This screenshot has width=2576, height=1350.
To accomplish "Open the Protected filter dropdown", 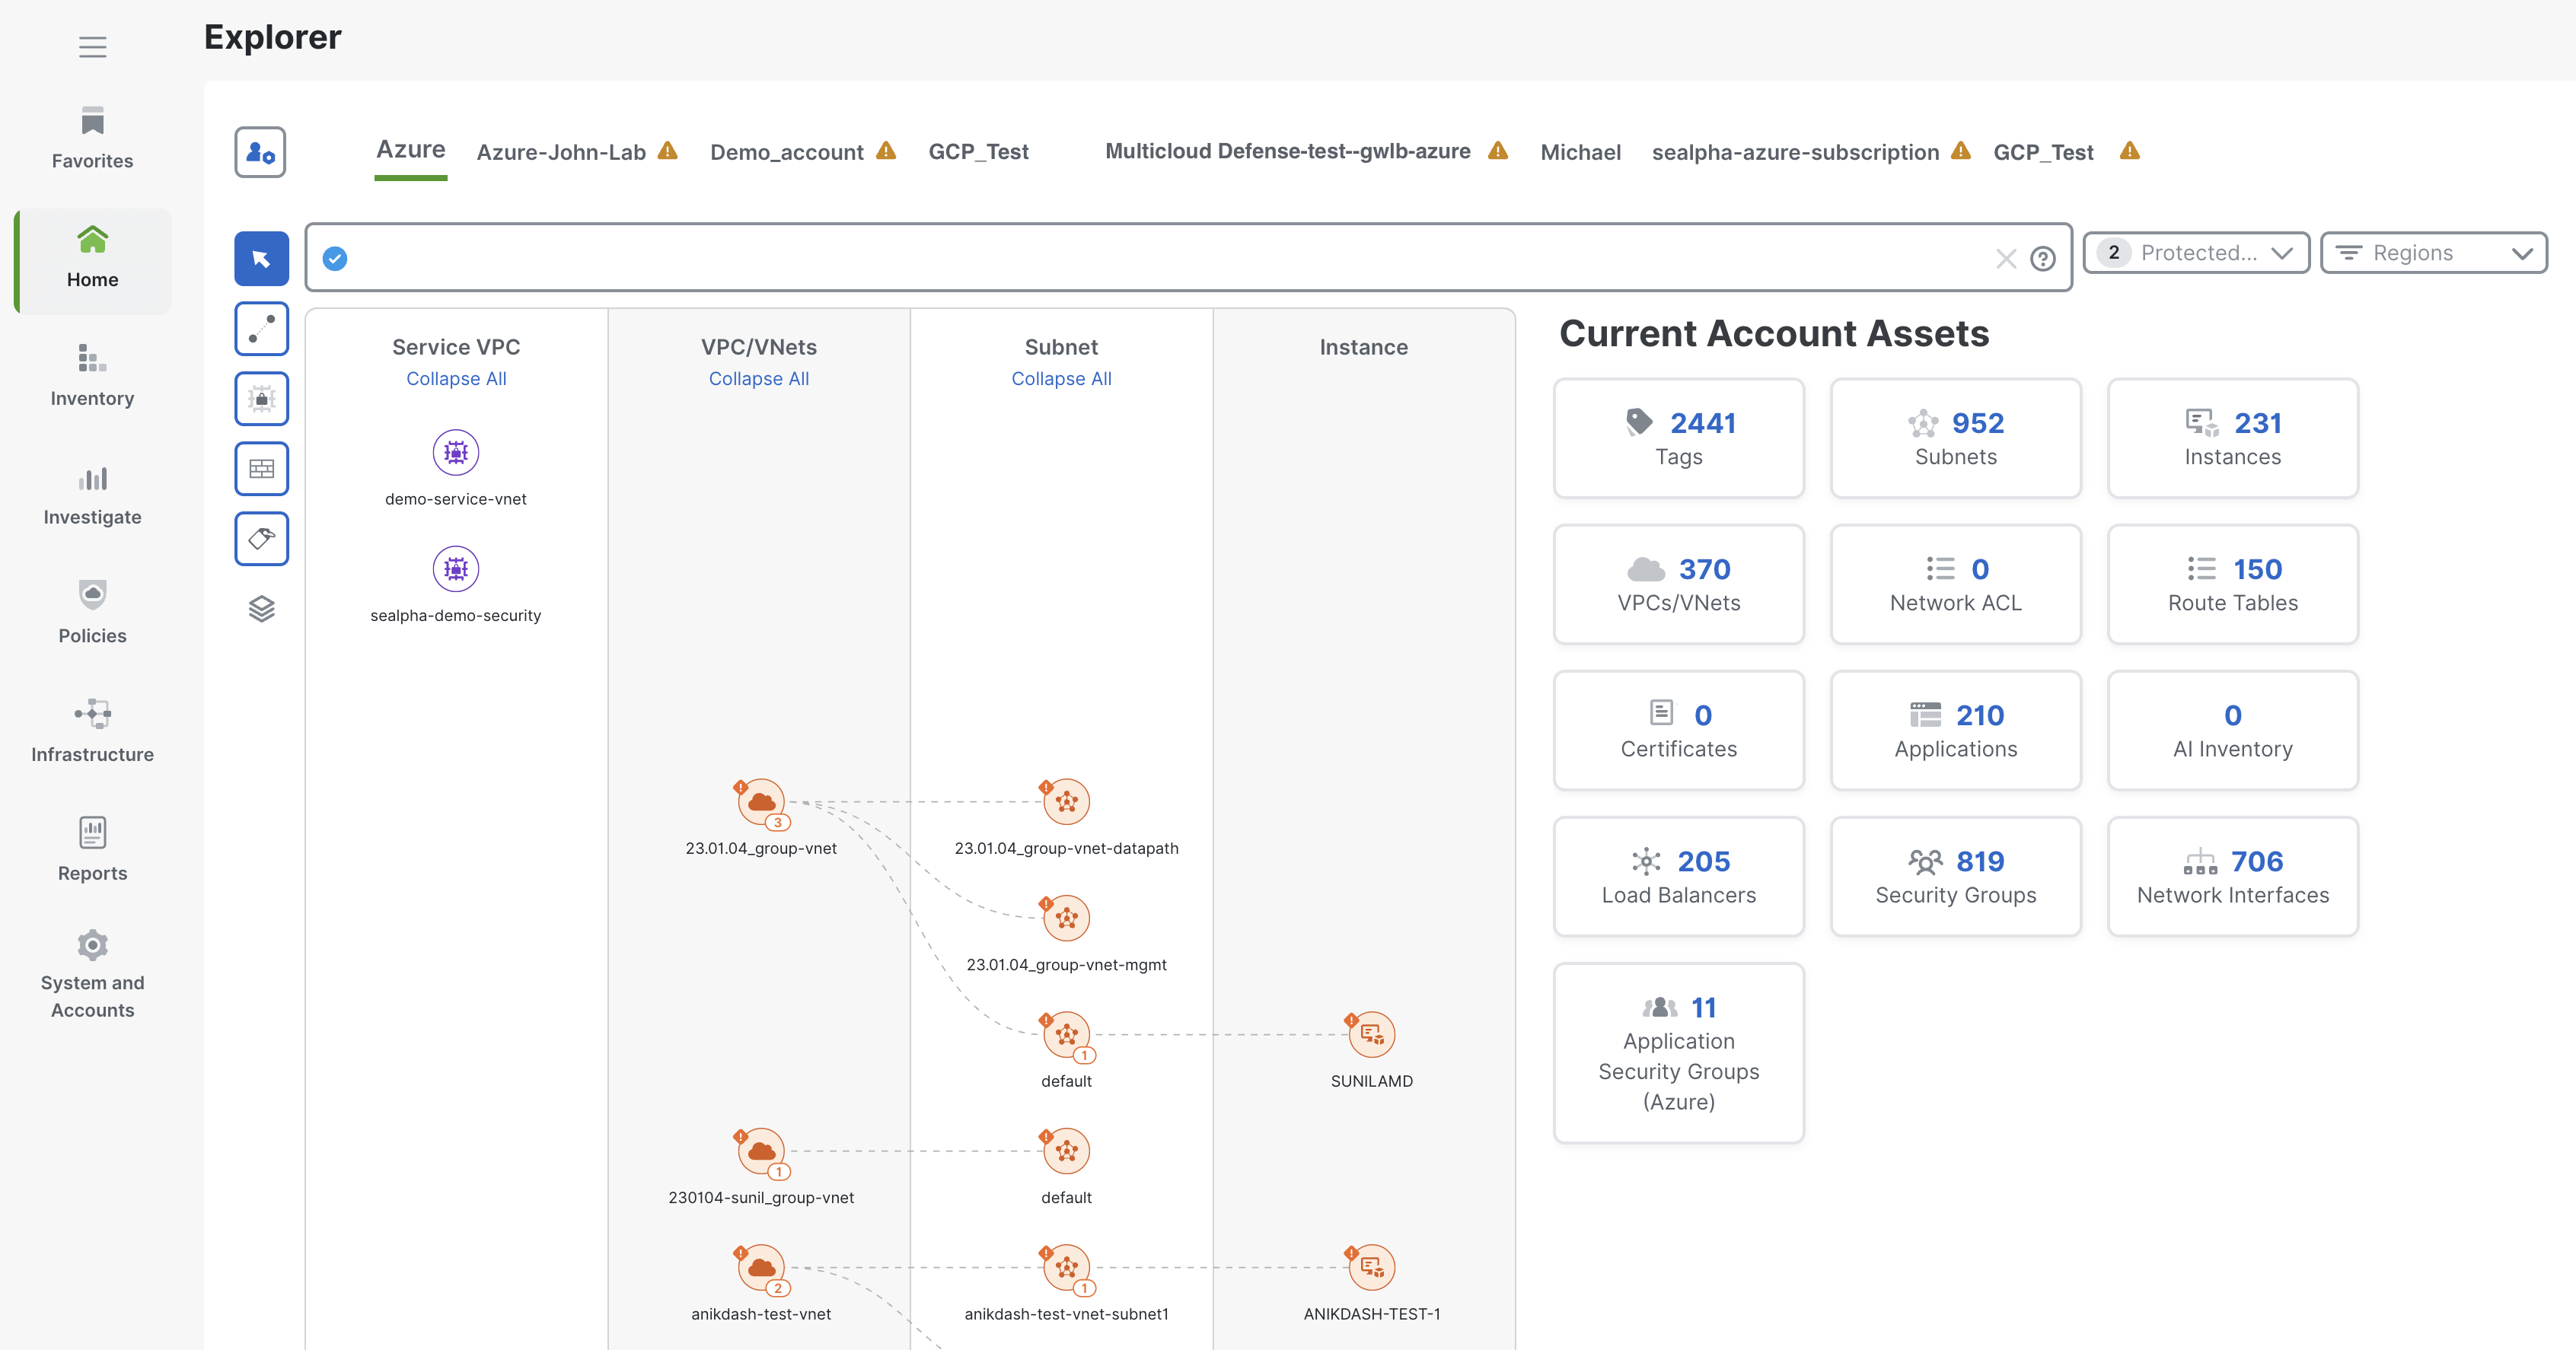I will click(2195, 253).
